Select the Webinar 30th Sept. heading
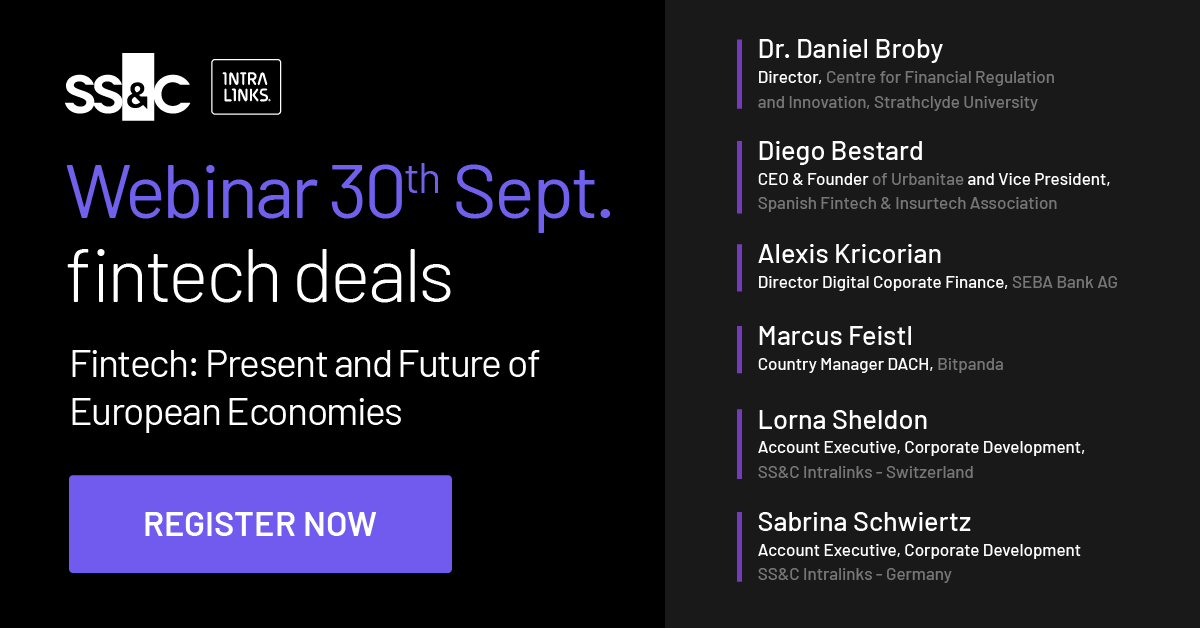1200x628 pixels. [340, 191]
